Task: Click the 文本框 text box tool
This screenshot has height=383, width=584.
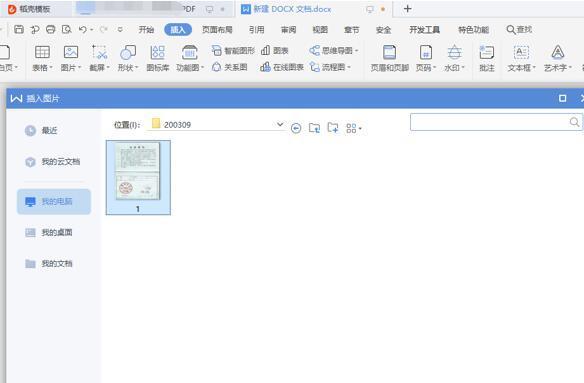Action: 521,58
